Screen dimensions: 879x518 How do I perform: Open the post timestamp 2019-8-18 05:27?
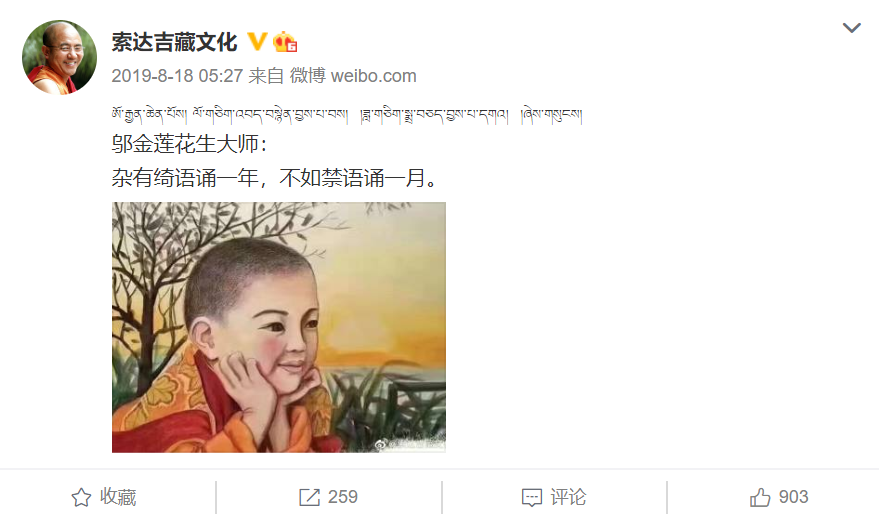point(177,76)
